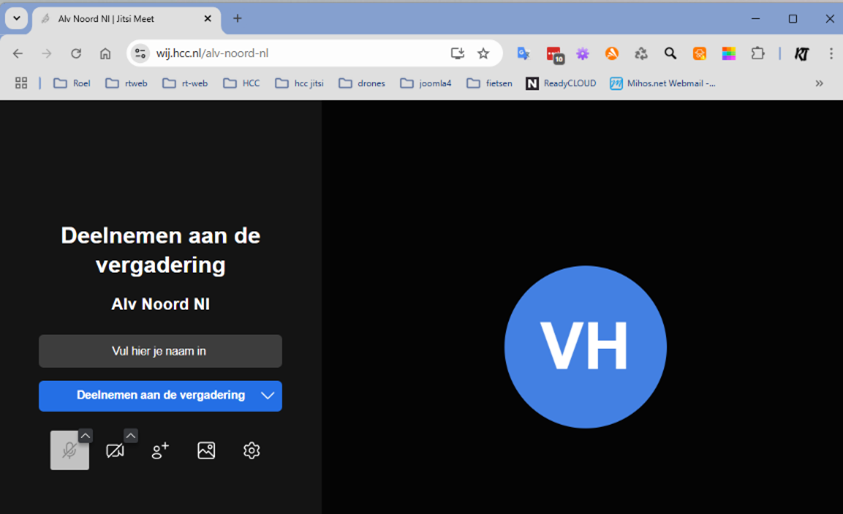Viewport: 843px width, 514px height.
Task: Open the invite people icon
Action: [x=160, y=451]
